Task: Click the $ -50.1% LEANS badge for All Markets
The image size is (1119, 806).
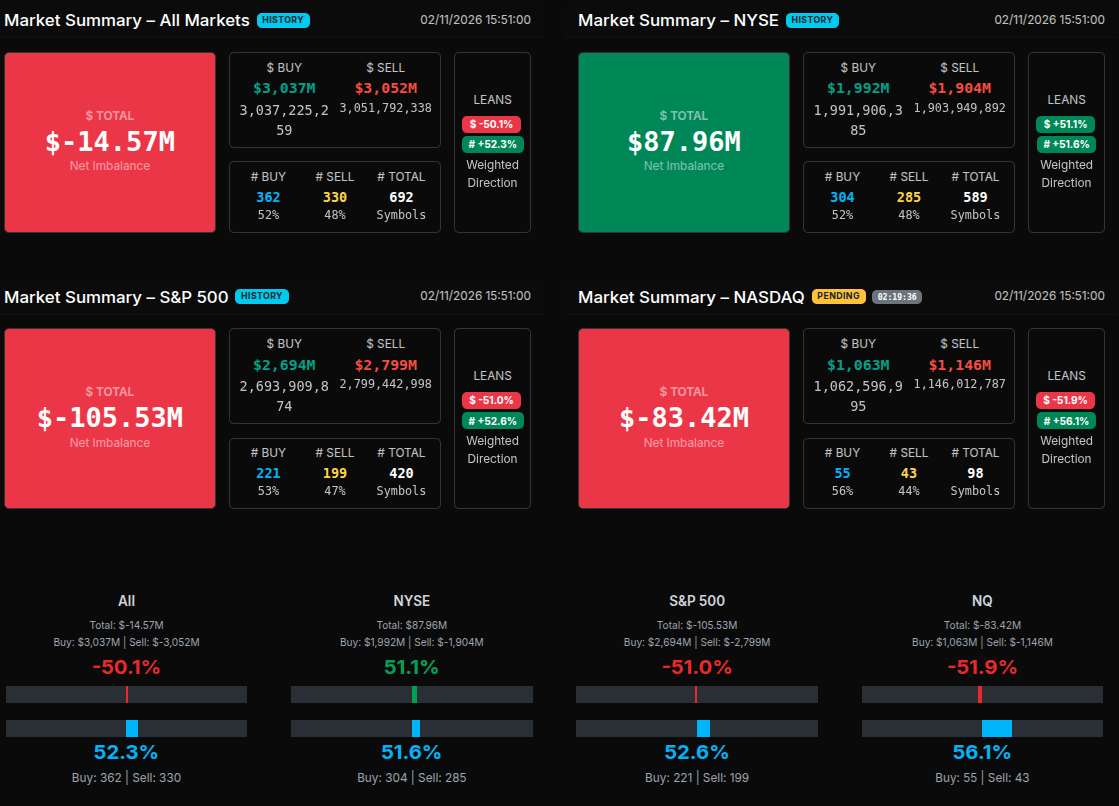Action: 491,124
